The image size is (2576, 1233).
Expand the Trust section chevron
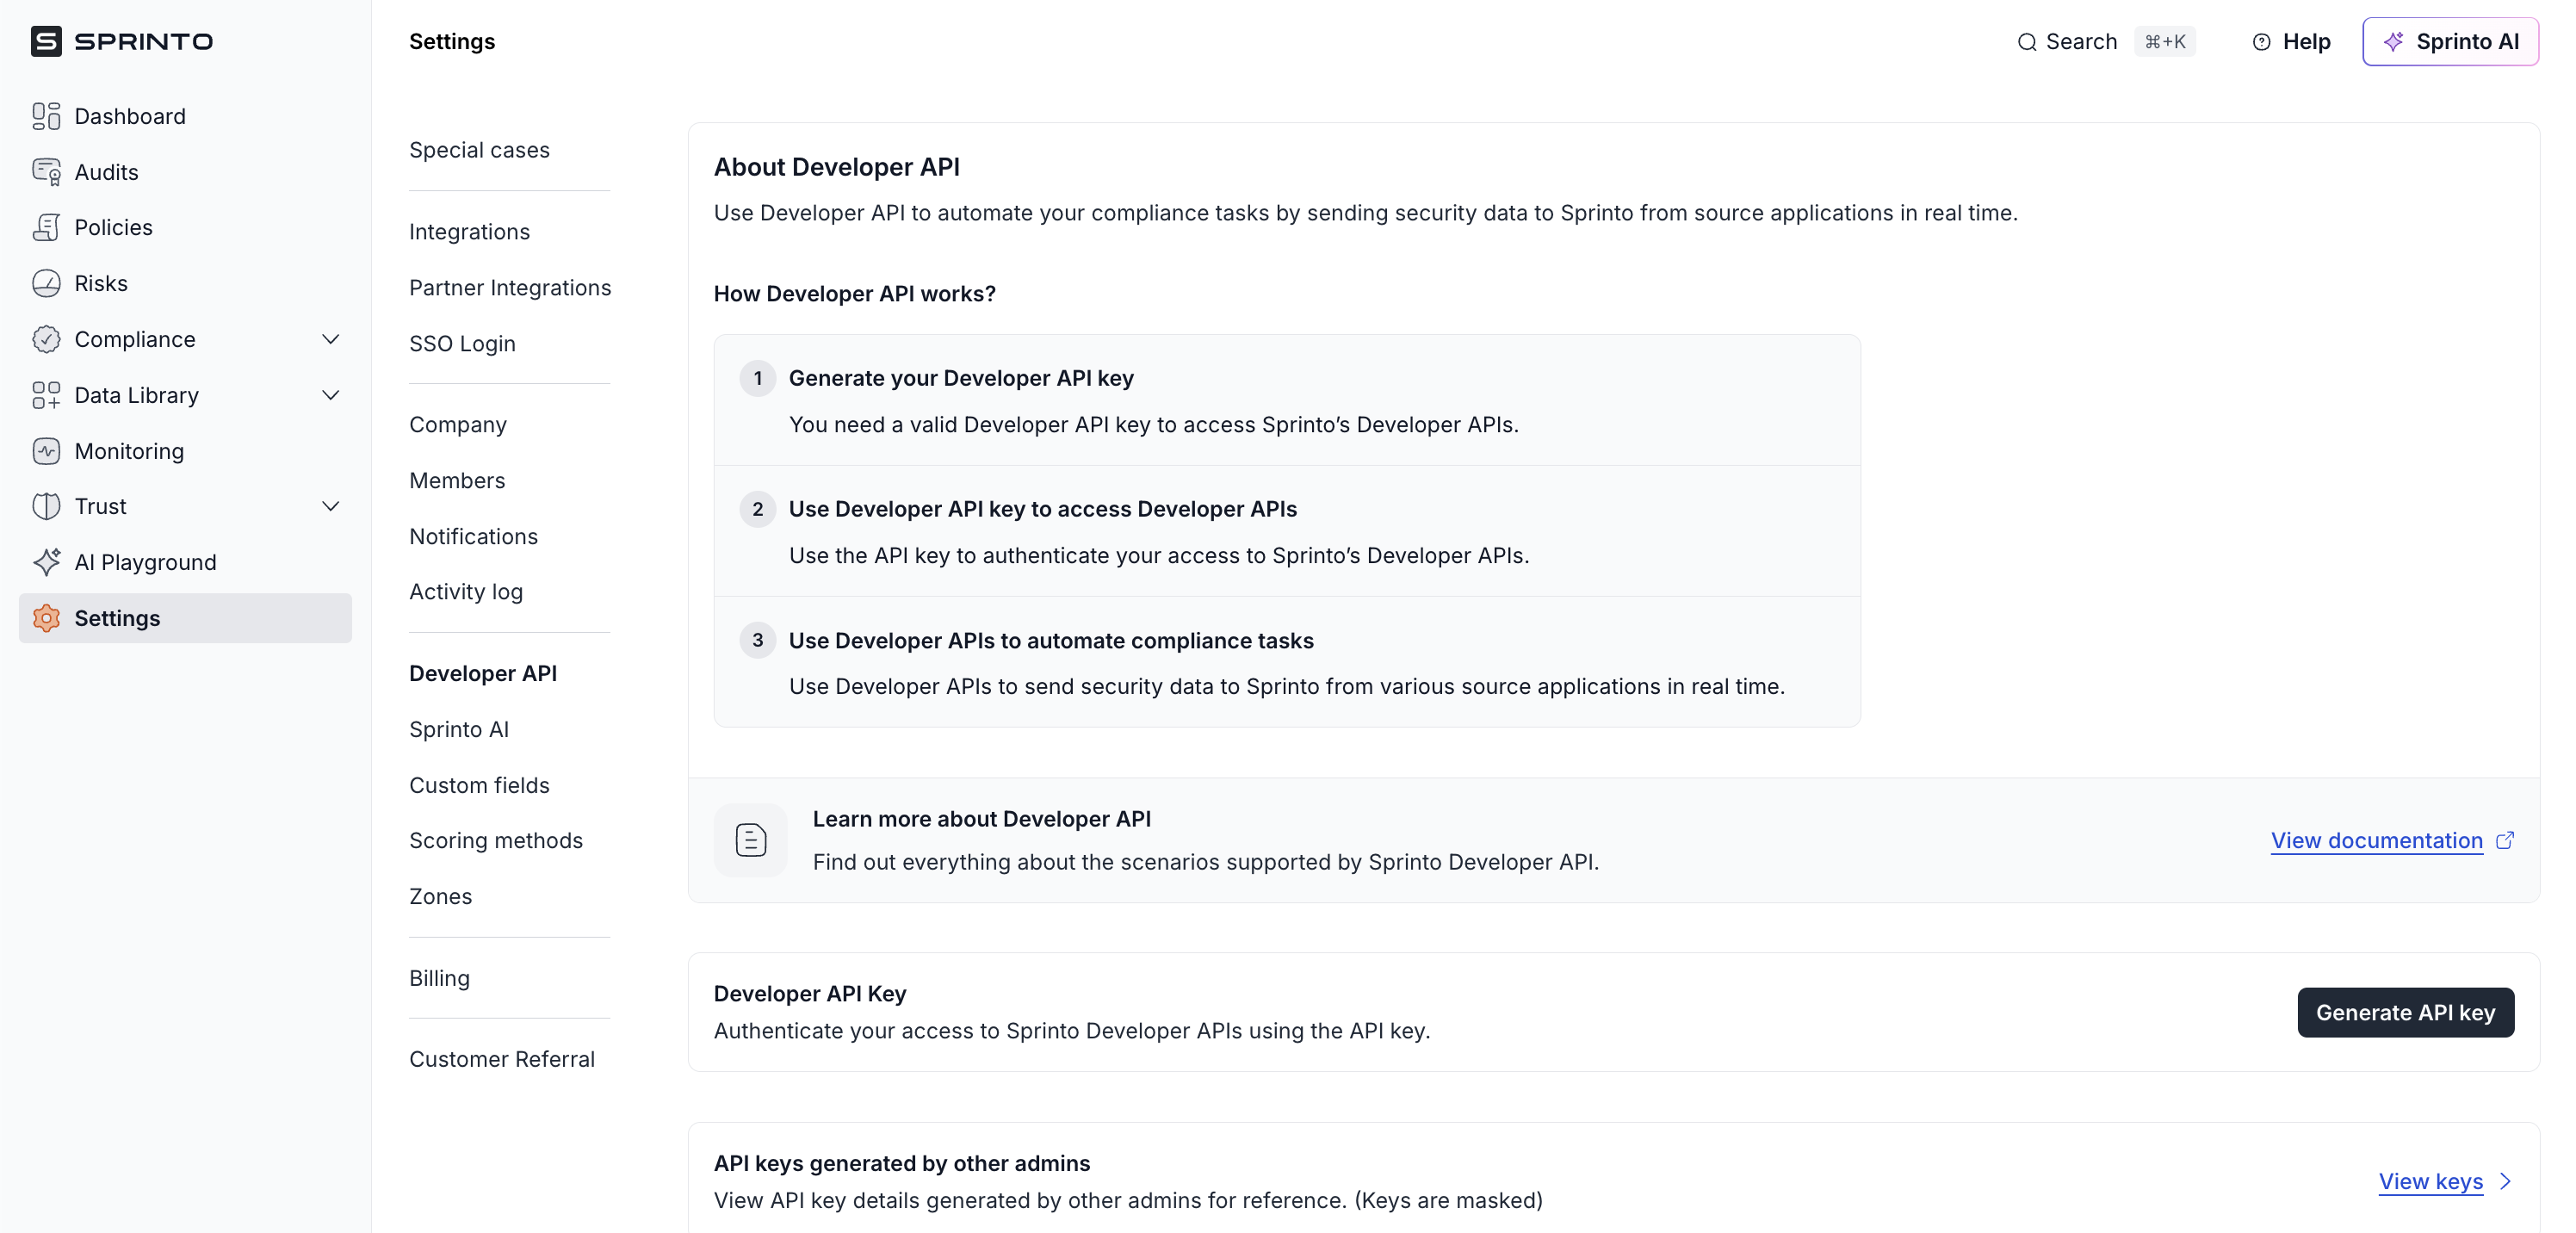331,506
